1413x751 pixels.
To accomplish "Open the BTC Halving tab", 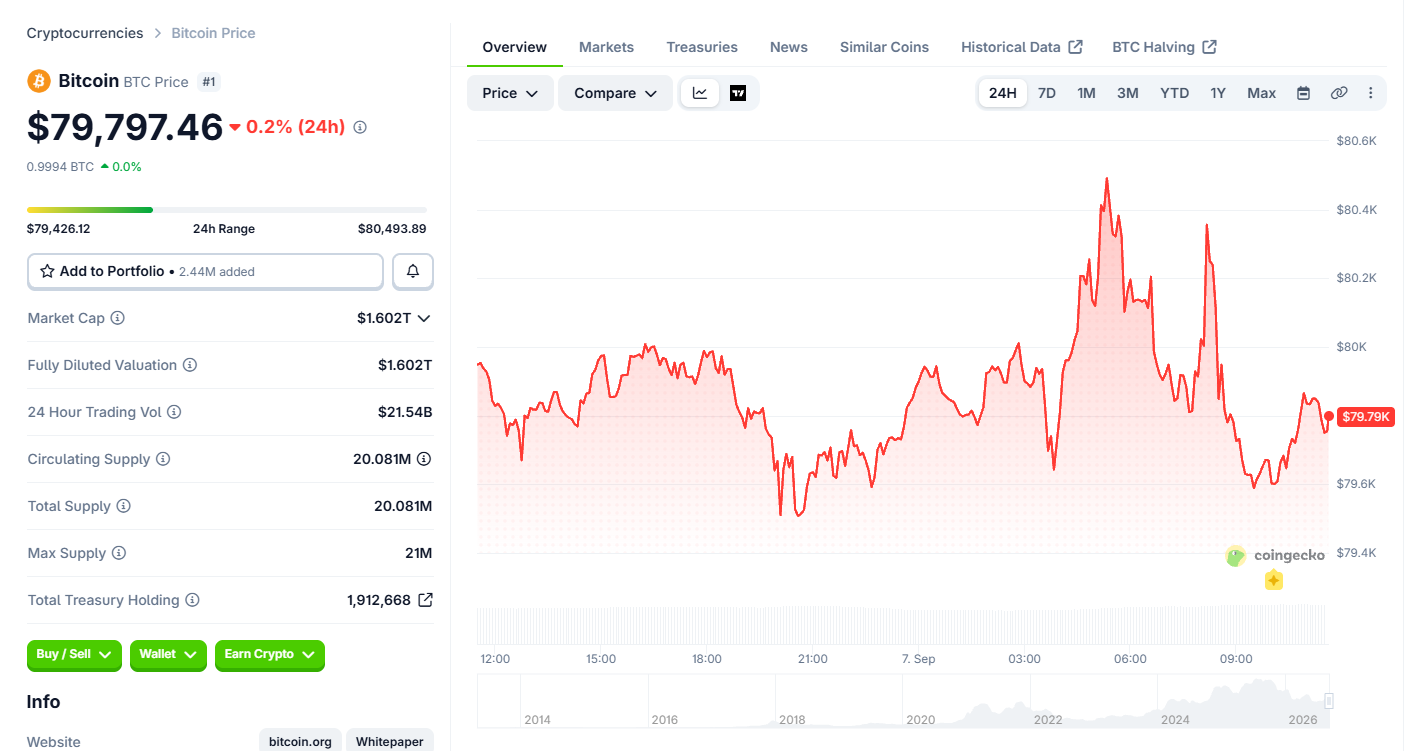I will point(1164,47).
